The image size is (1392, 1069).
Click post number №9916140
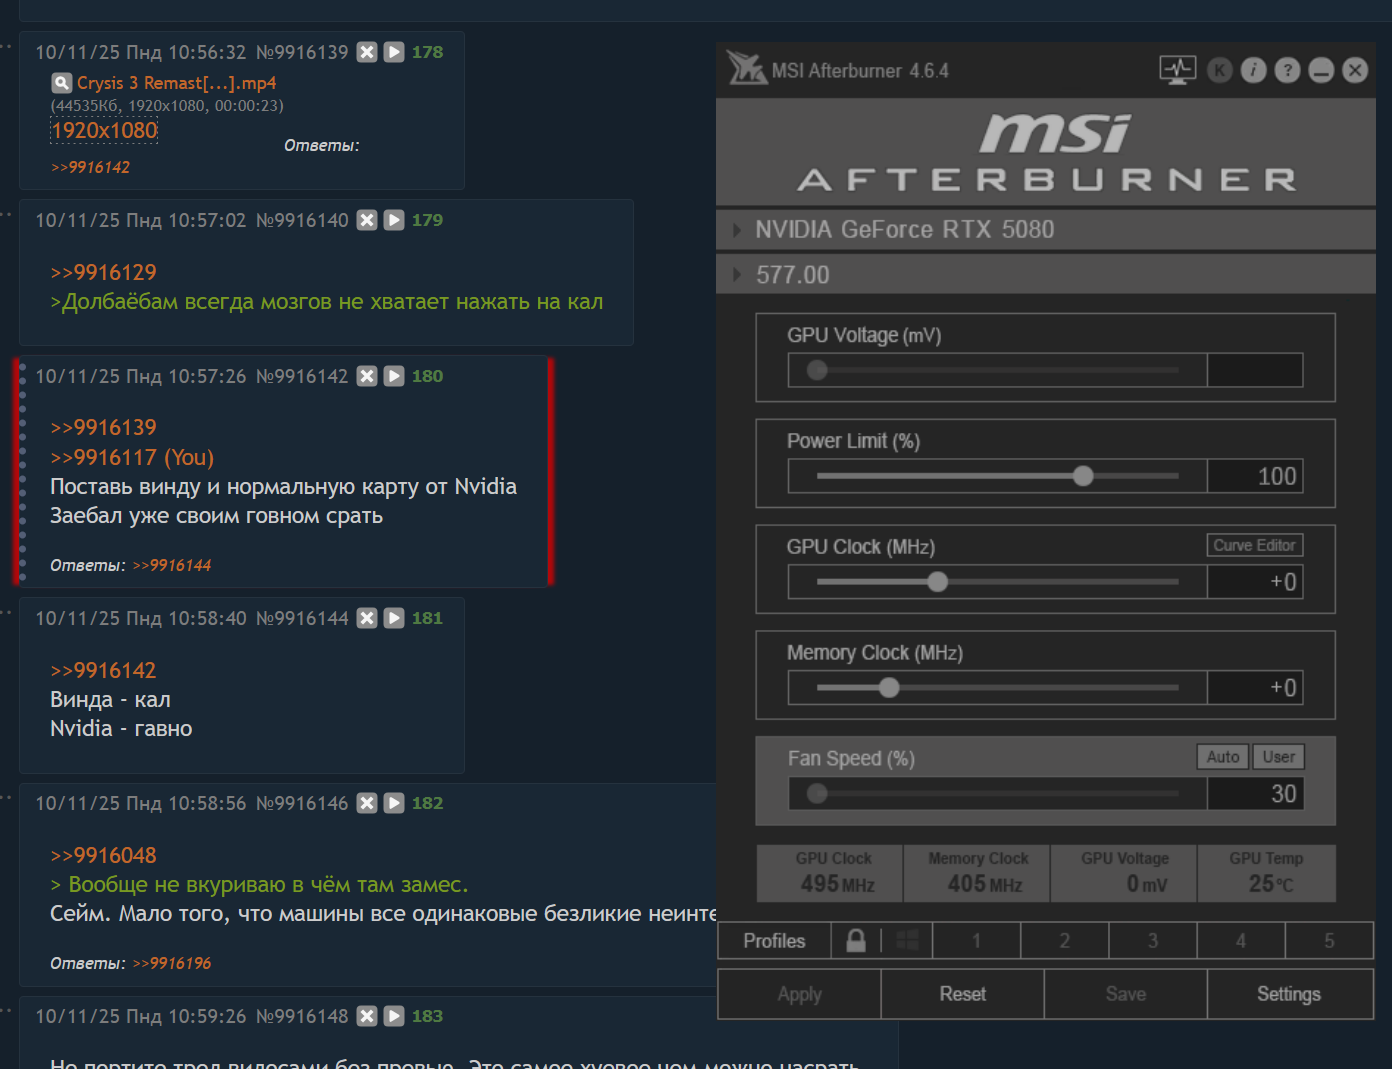[x=302, y=220]
